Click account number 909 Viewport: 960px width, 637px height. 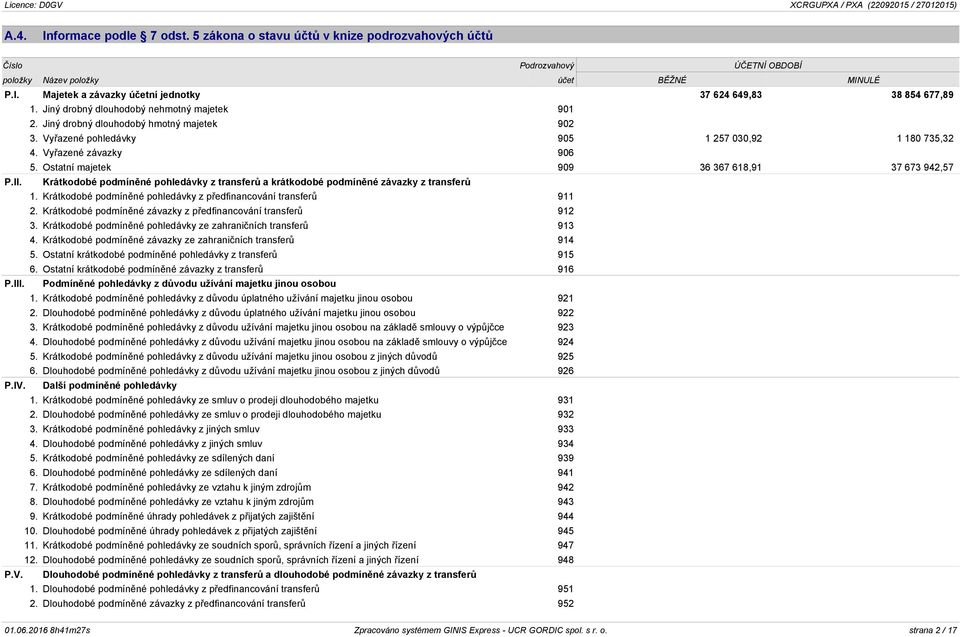point(565,167)
